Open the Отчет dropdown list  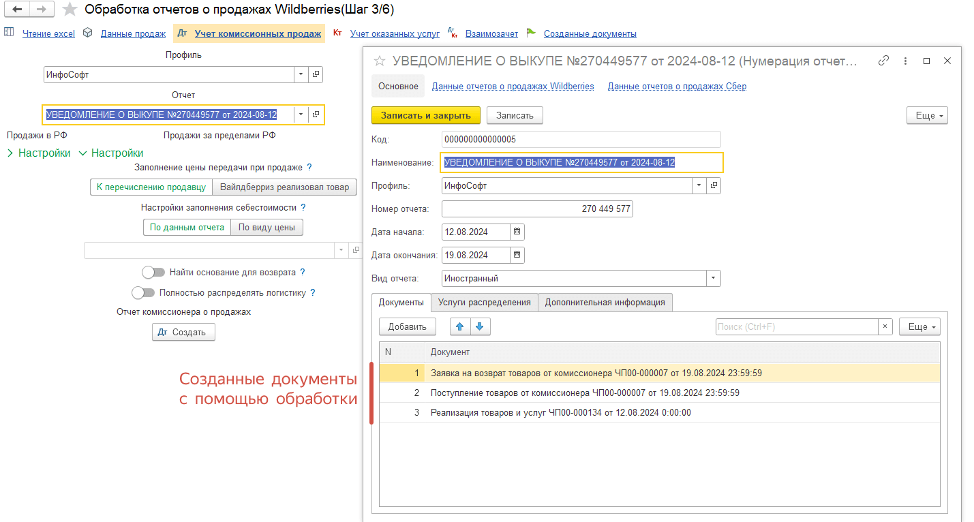tap(300, 114)
